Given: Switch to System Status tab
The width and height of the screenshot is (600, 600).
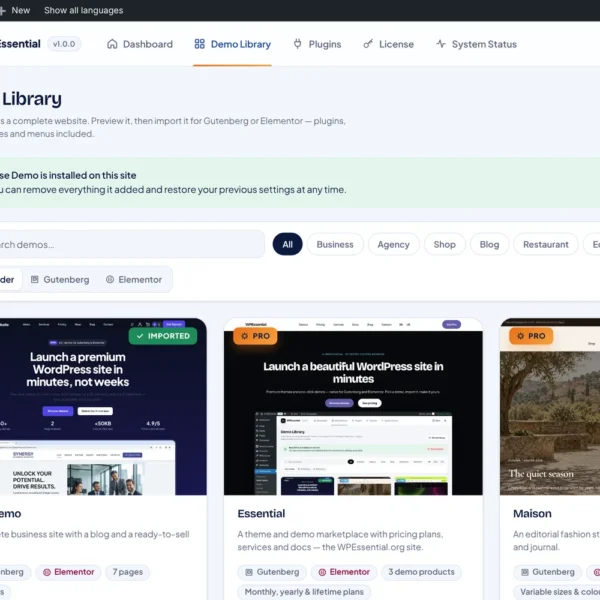Looking at the screenshot, I should tap(476, 44).
